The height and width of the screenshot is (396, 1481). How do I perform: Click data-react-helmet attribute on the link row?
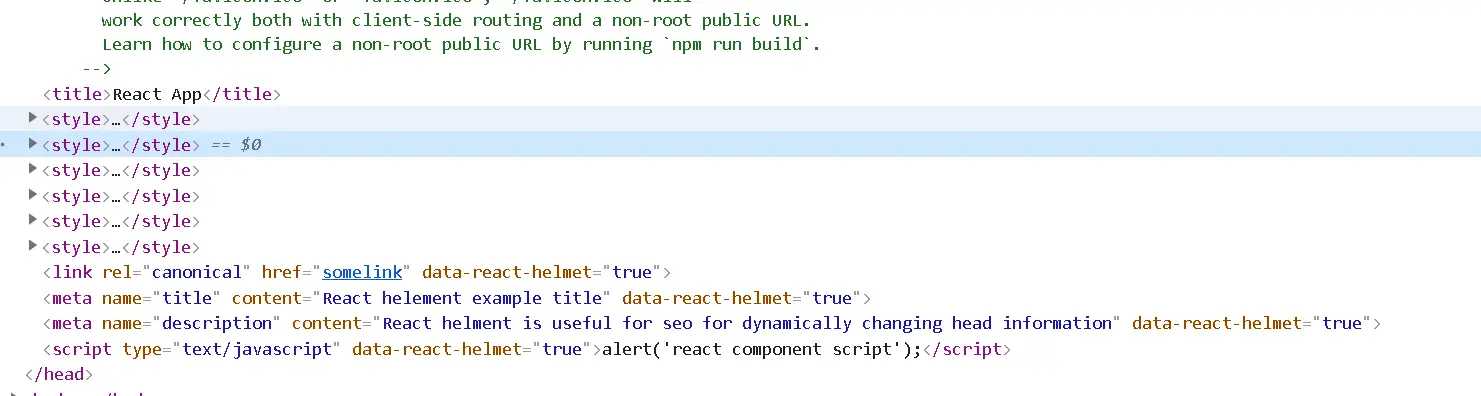point(541,272)
